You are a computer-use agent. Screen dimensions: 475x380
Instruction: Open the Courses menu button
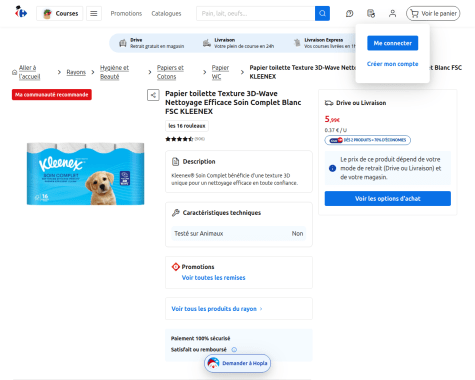(60, 13)
